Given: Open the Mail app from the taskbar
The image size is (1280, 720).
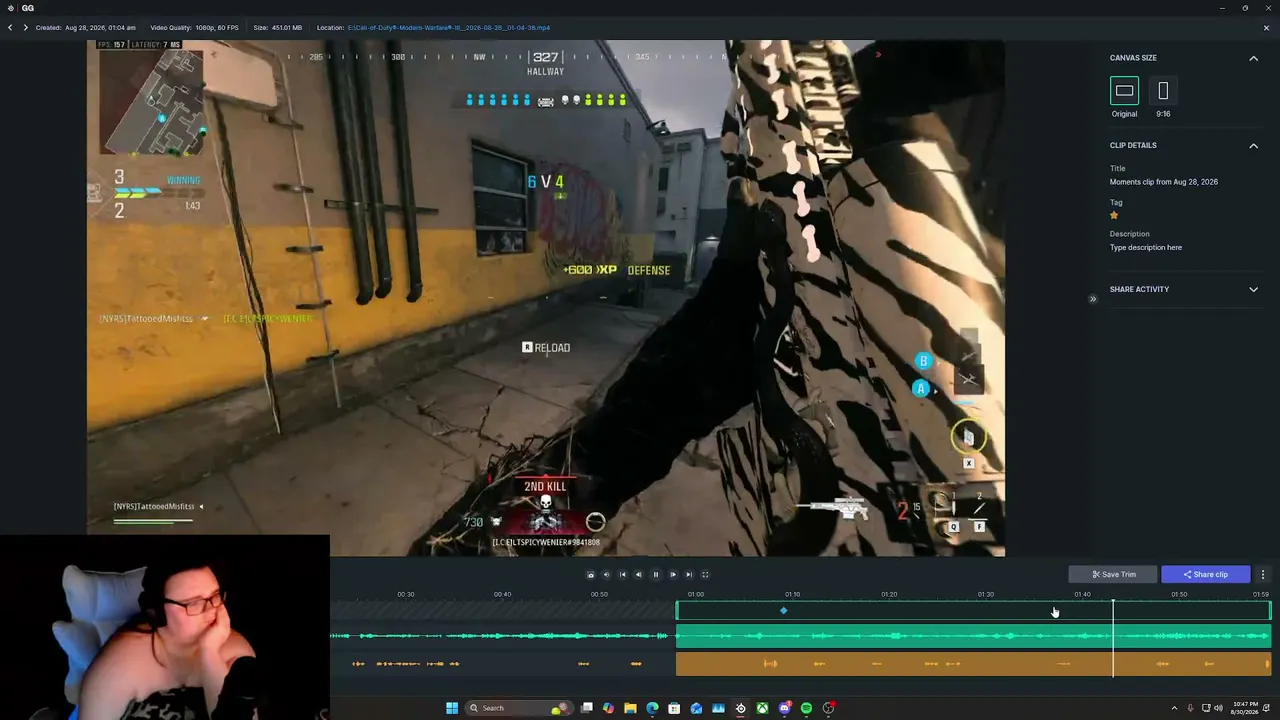Looking at the screenshot, I should tap(696, 708).
